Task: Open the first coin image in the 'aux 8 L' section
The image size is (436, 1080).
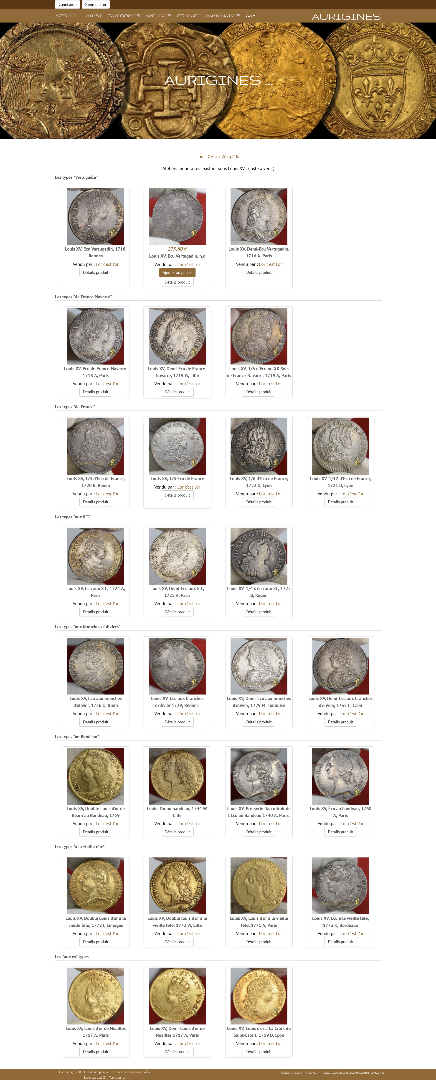Action: 96,557
